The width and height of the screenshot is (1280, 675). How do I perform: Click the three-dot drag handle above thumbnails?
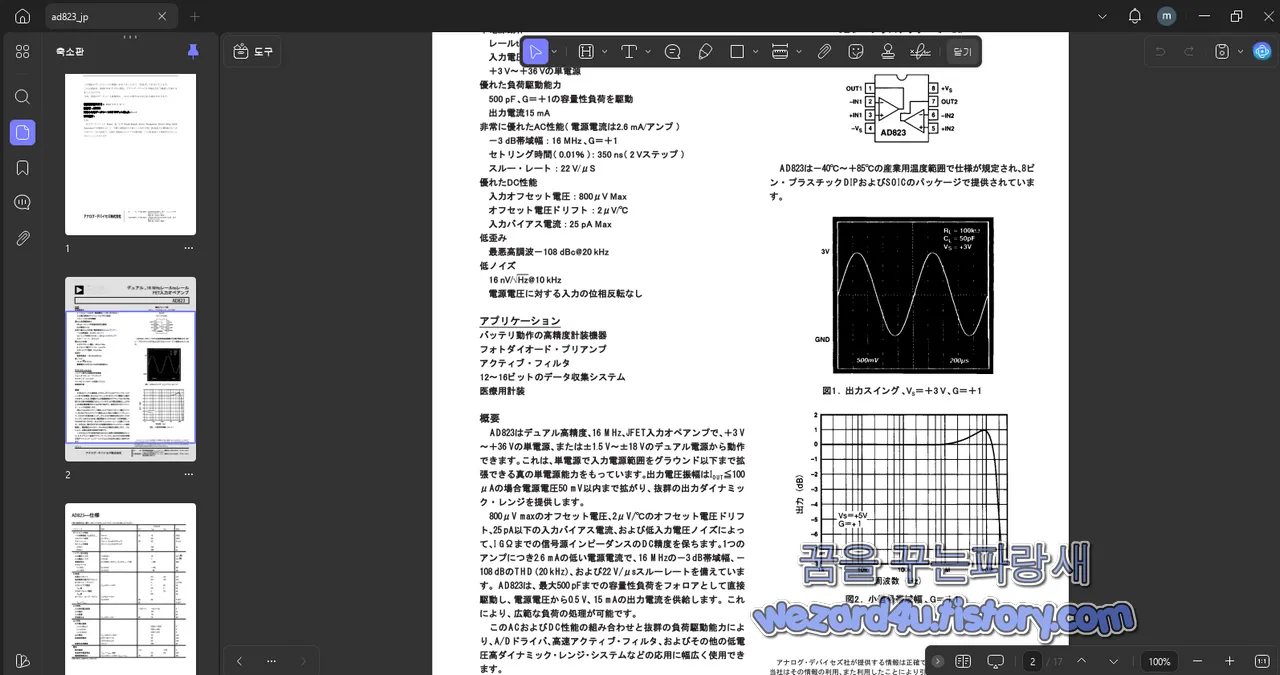(130, 37)
